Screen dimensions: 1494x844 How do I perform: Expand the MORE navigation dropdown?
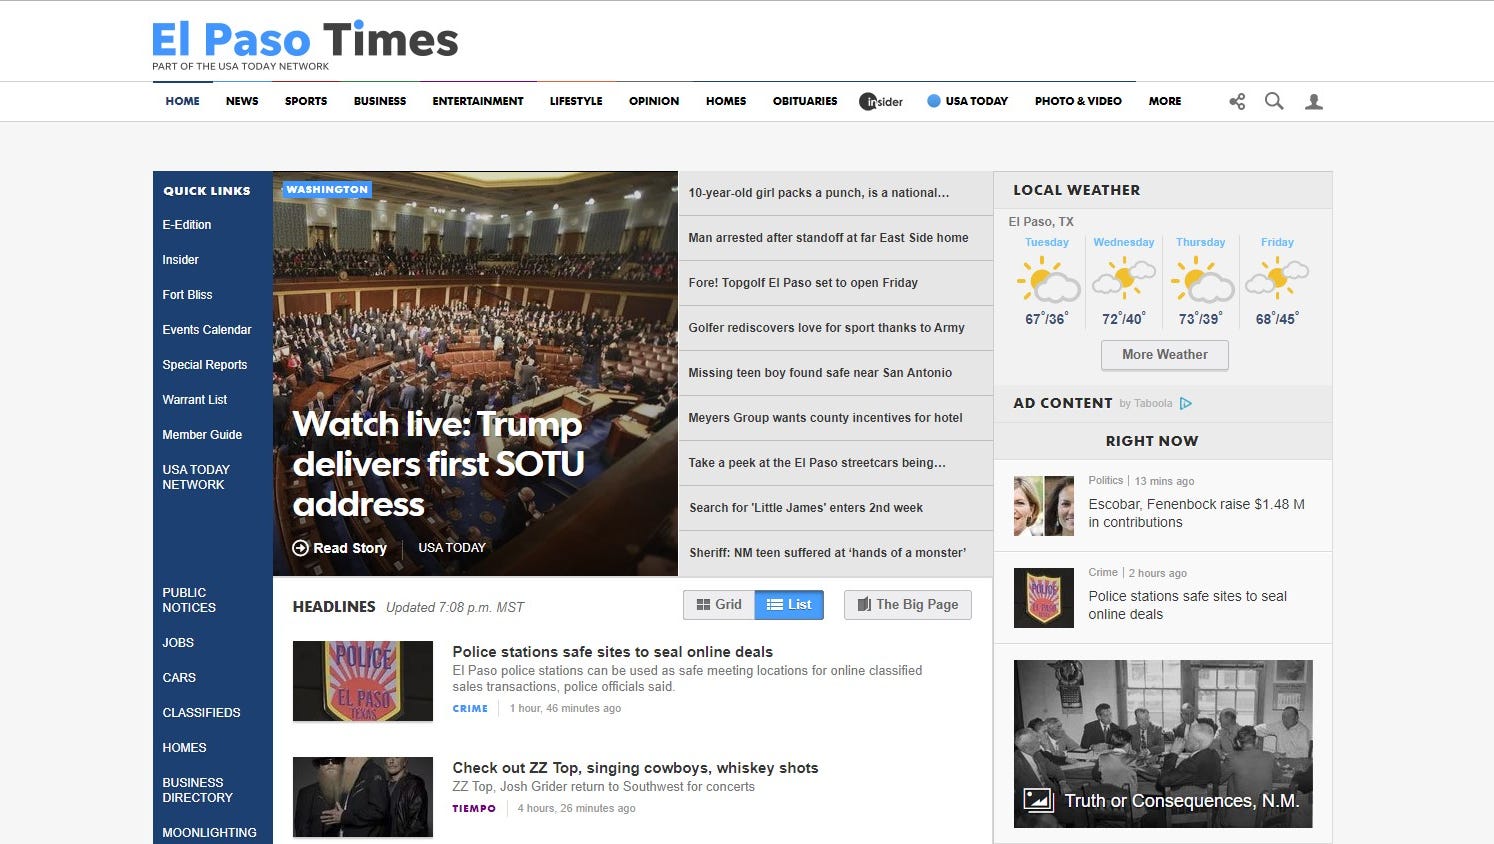coord(1165,101)
